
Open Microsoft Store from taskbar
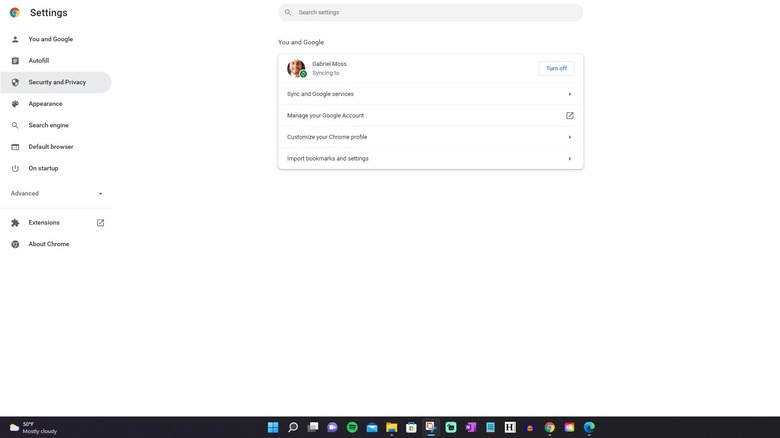coord(411,427)
